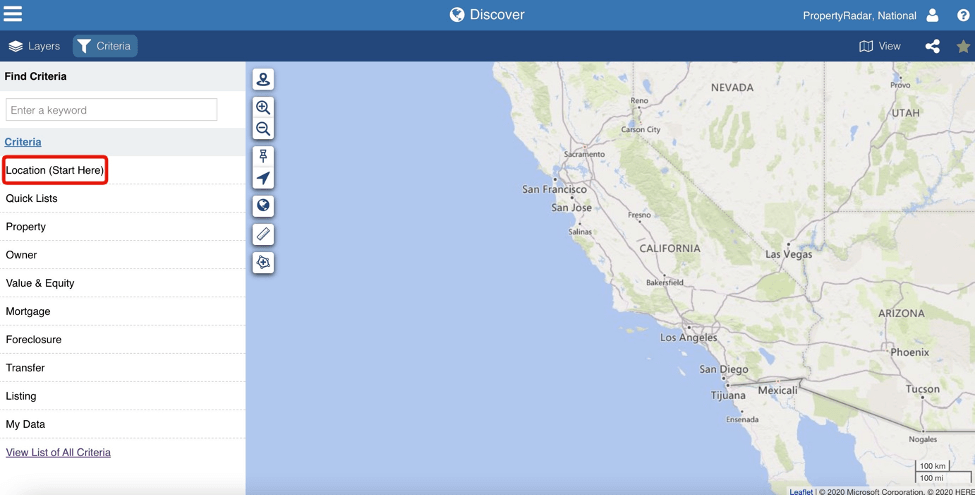This screenshot has height=495, width=977.
Task: Click the locate me arrow icon
Action: point(264,178)
